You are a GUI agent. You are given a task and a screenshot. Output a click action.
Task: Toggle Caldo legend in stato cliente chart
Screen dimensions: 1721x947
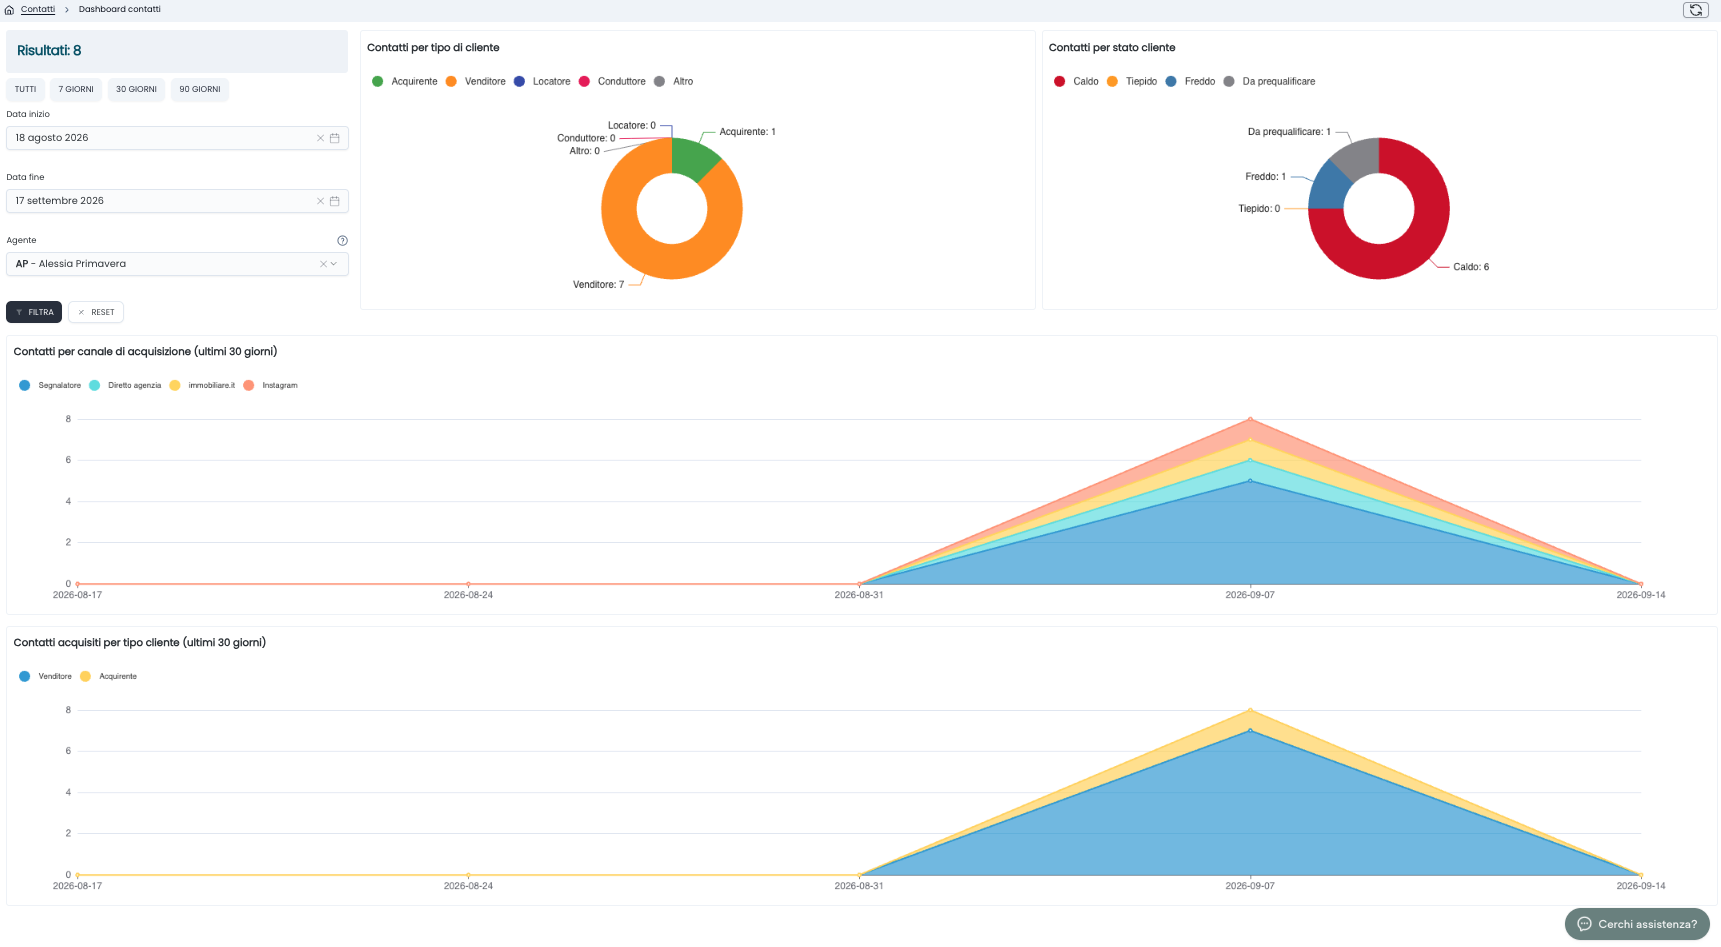click(1076, 82)
